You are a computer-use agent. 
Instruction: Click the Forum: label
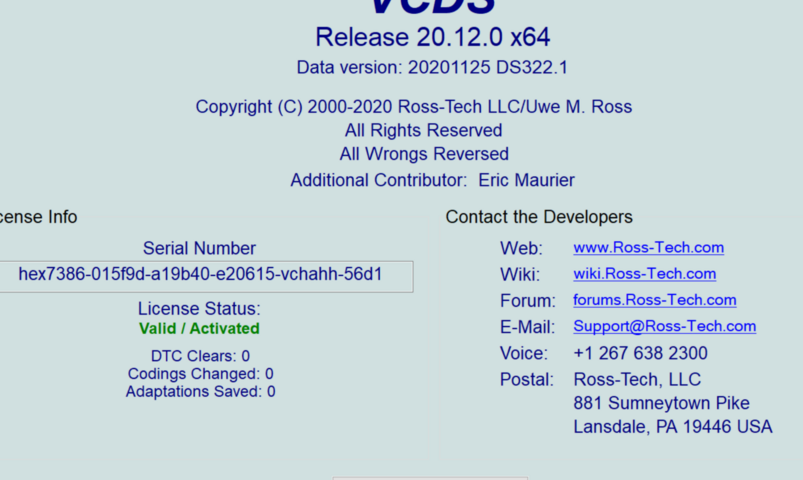[x=527, y=301]
